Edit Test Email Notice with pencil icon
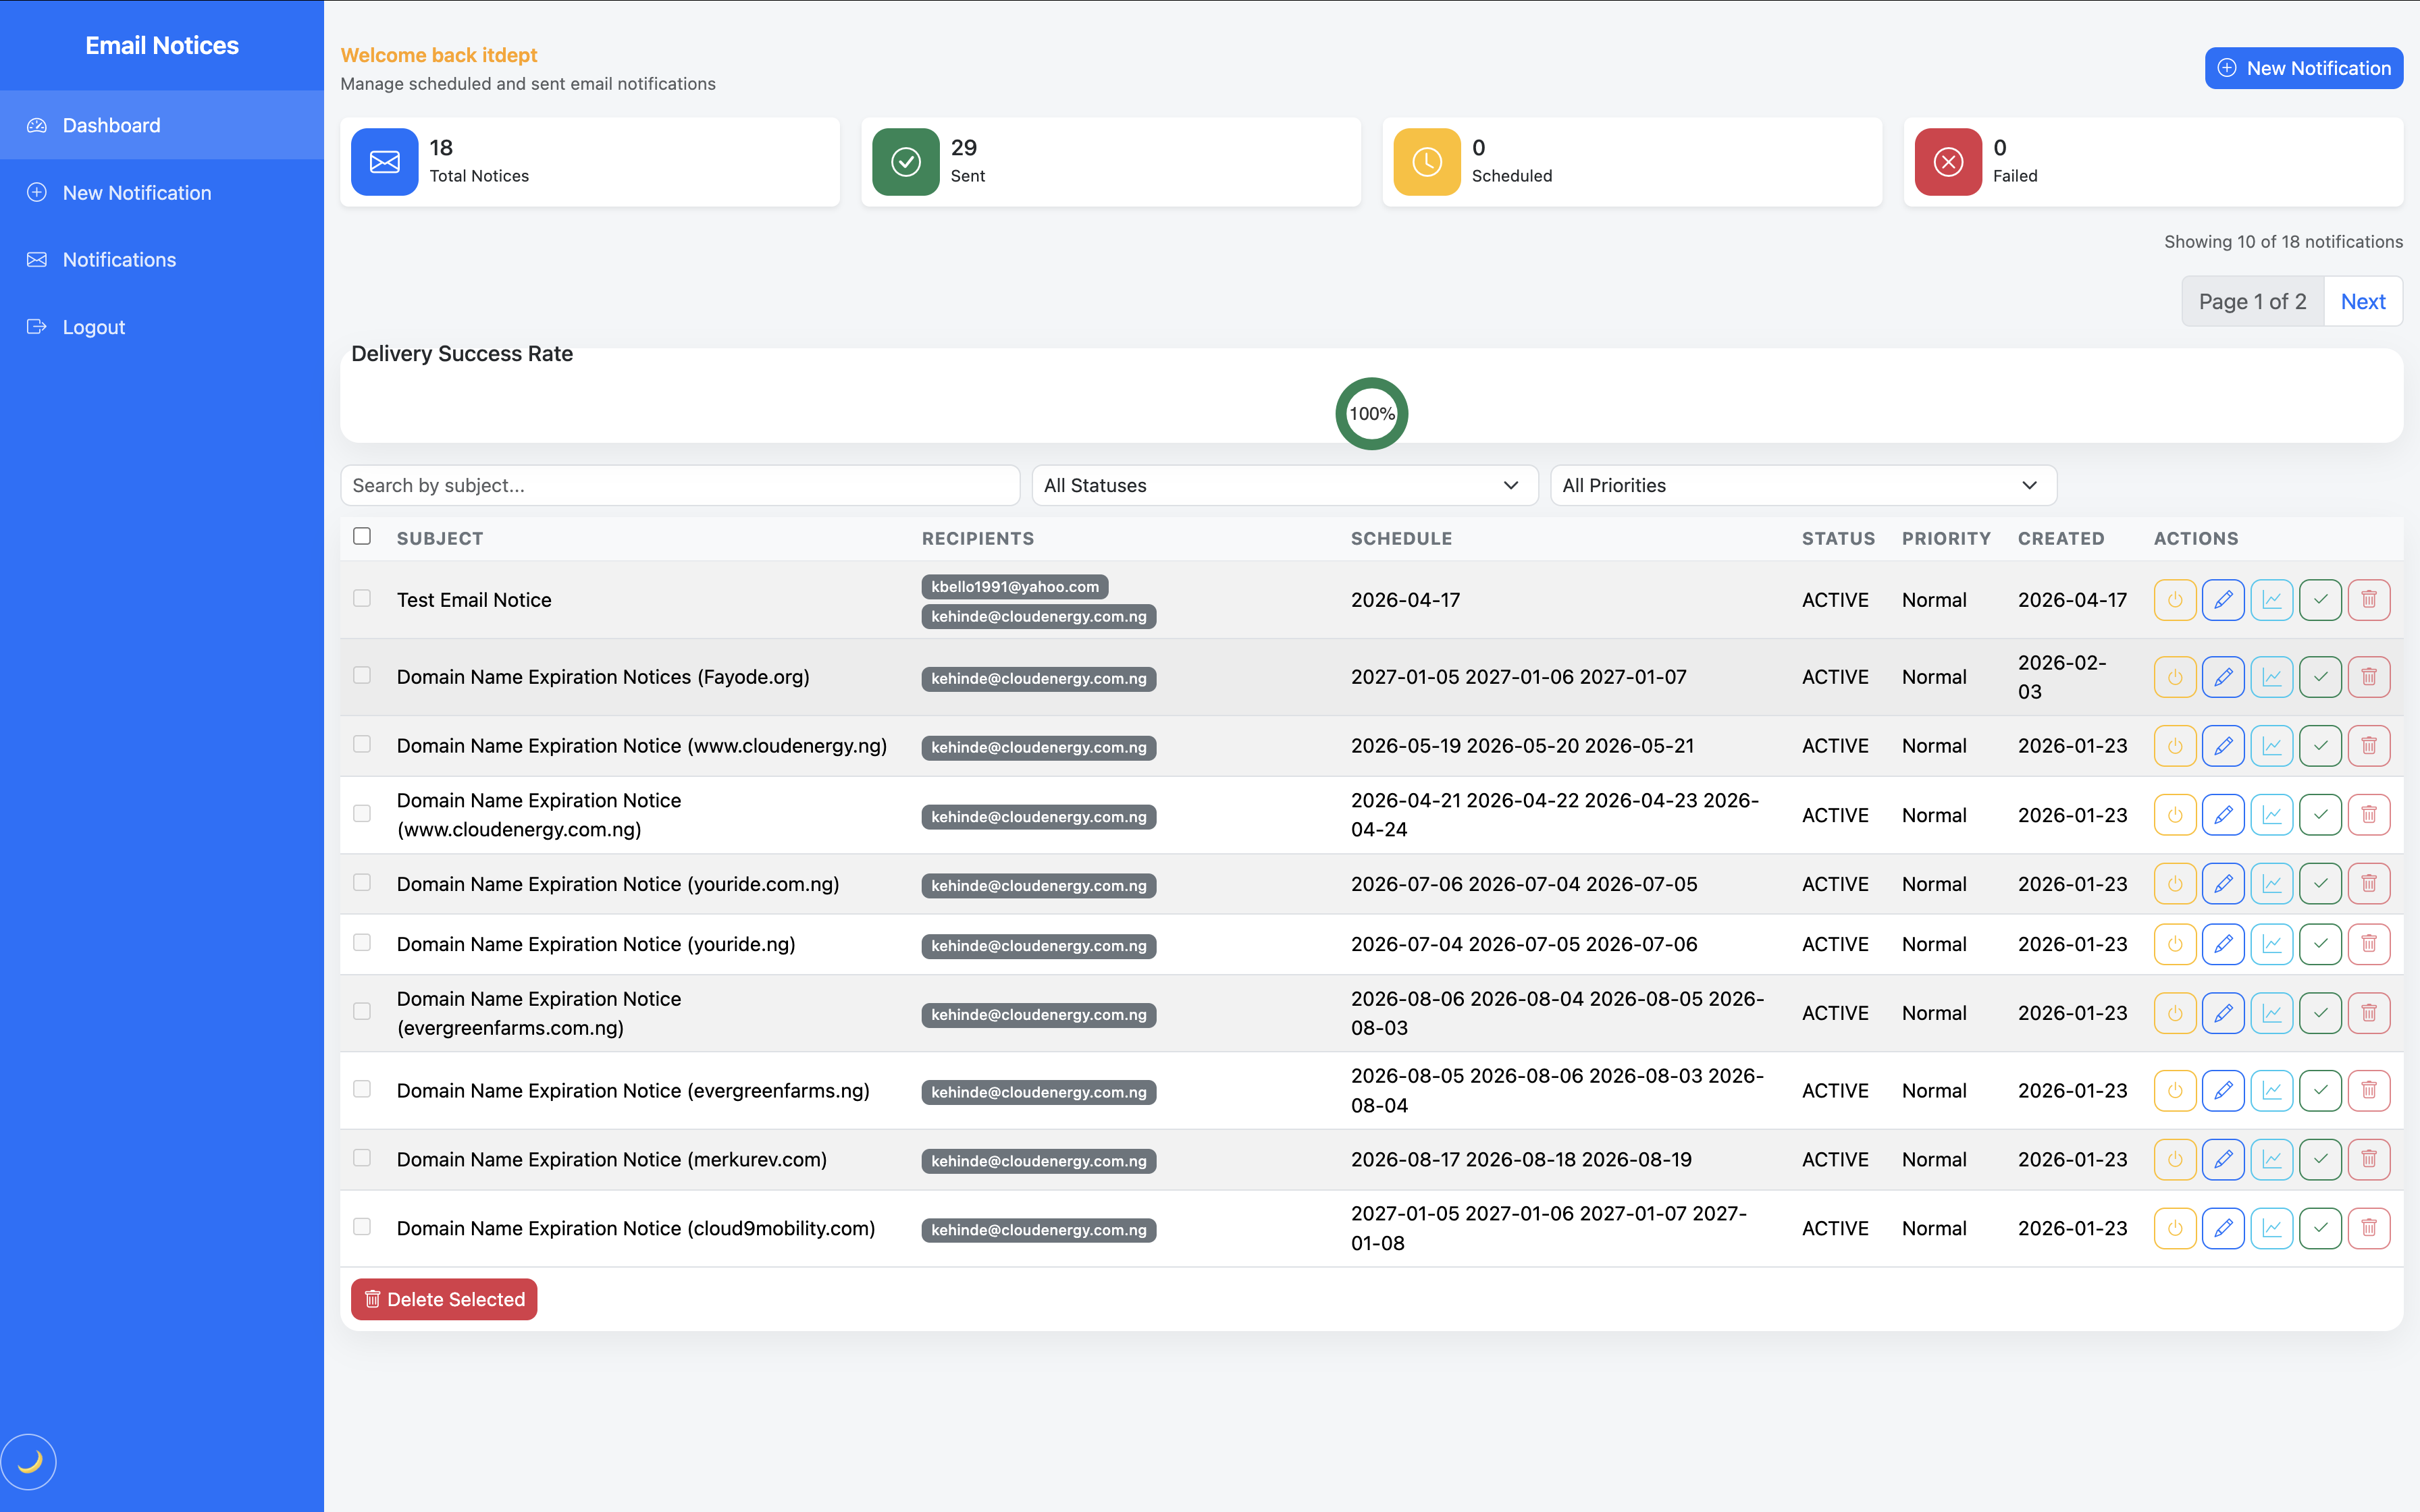This screenshot has height=1512, width=2420. [2223, 600]
